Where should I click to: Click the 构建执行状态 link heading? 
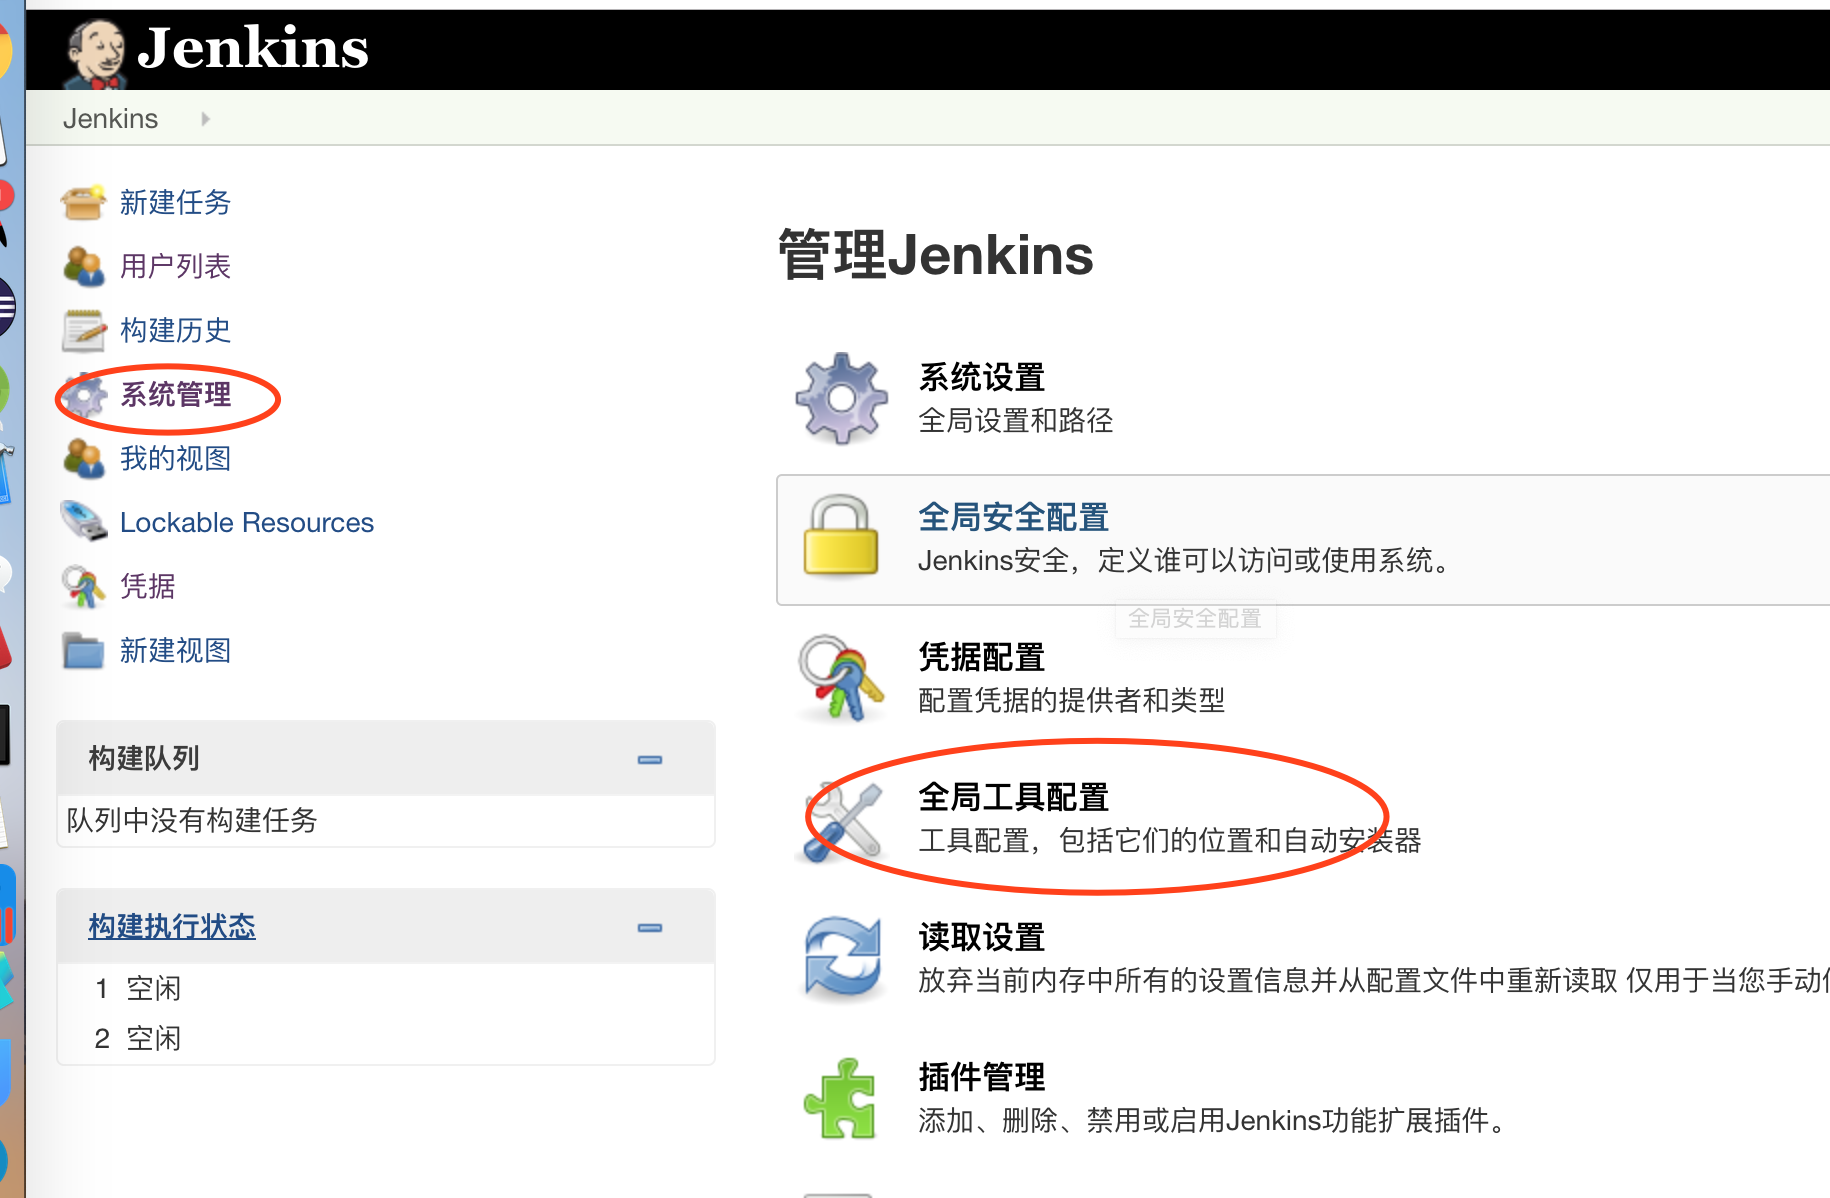[171, 926]
